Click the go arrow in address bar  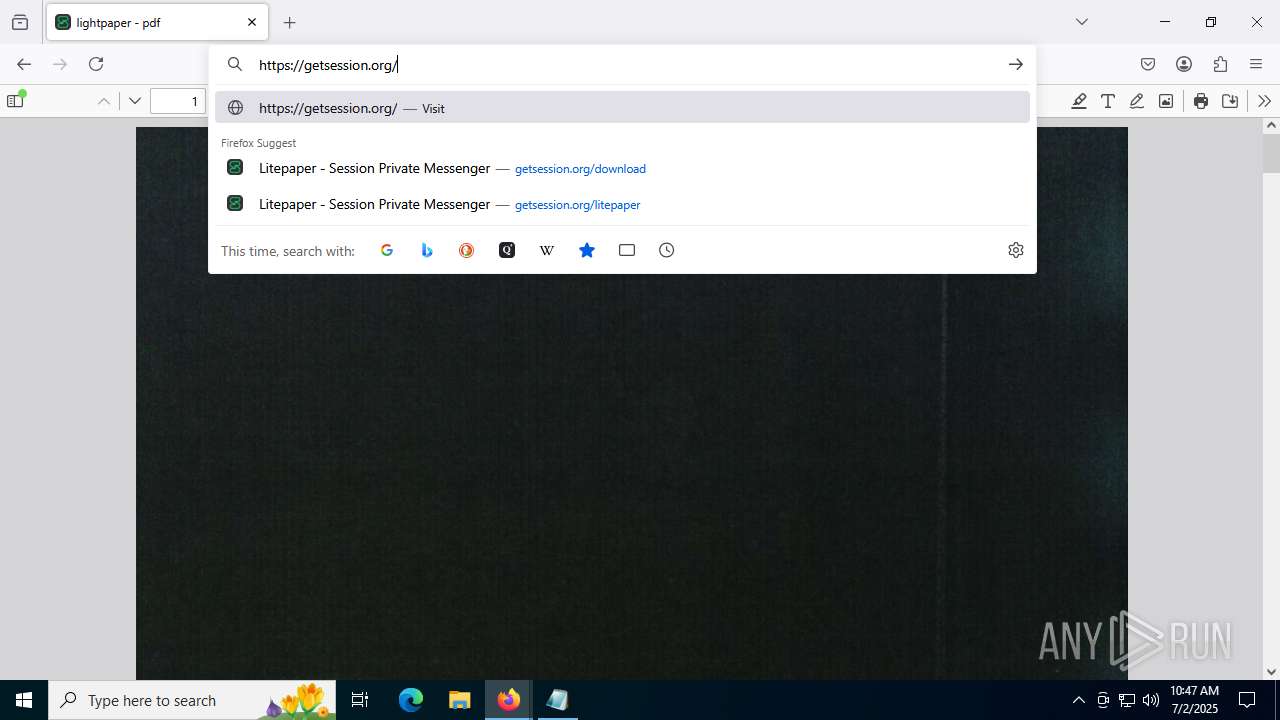pos(1016,65)
